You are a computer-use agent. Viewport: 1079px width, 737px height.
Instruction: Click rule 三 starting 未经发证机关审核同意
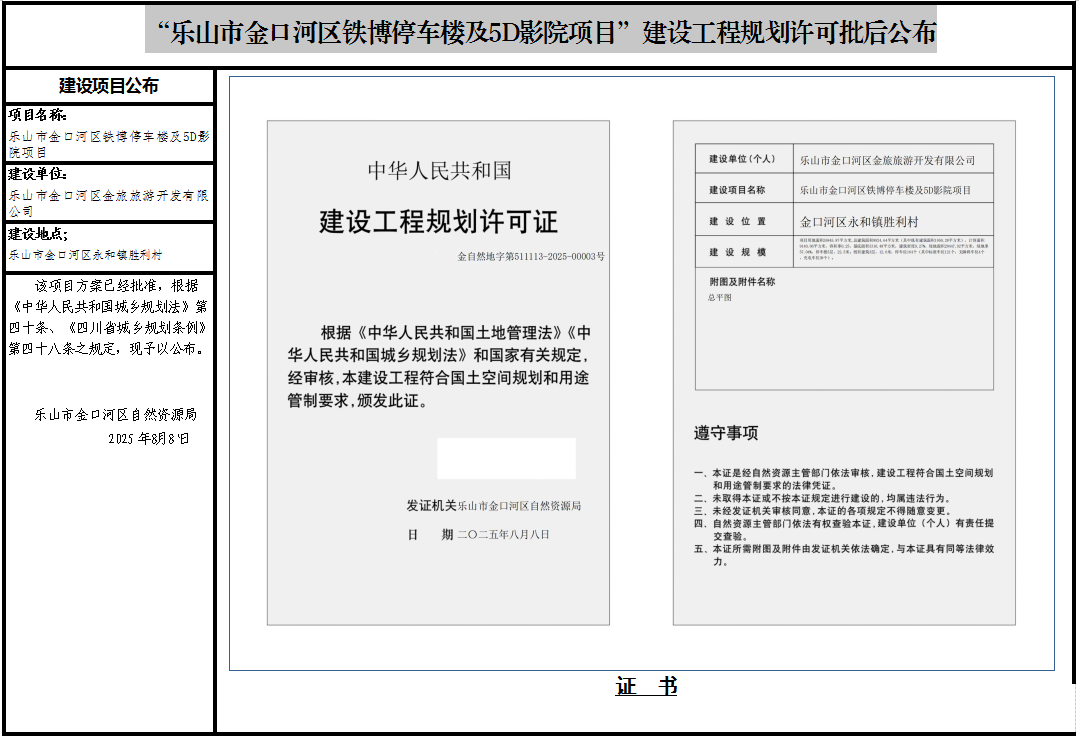[x=823, y=511]
